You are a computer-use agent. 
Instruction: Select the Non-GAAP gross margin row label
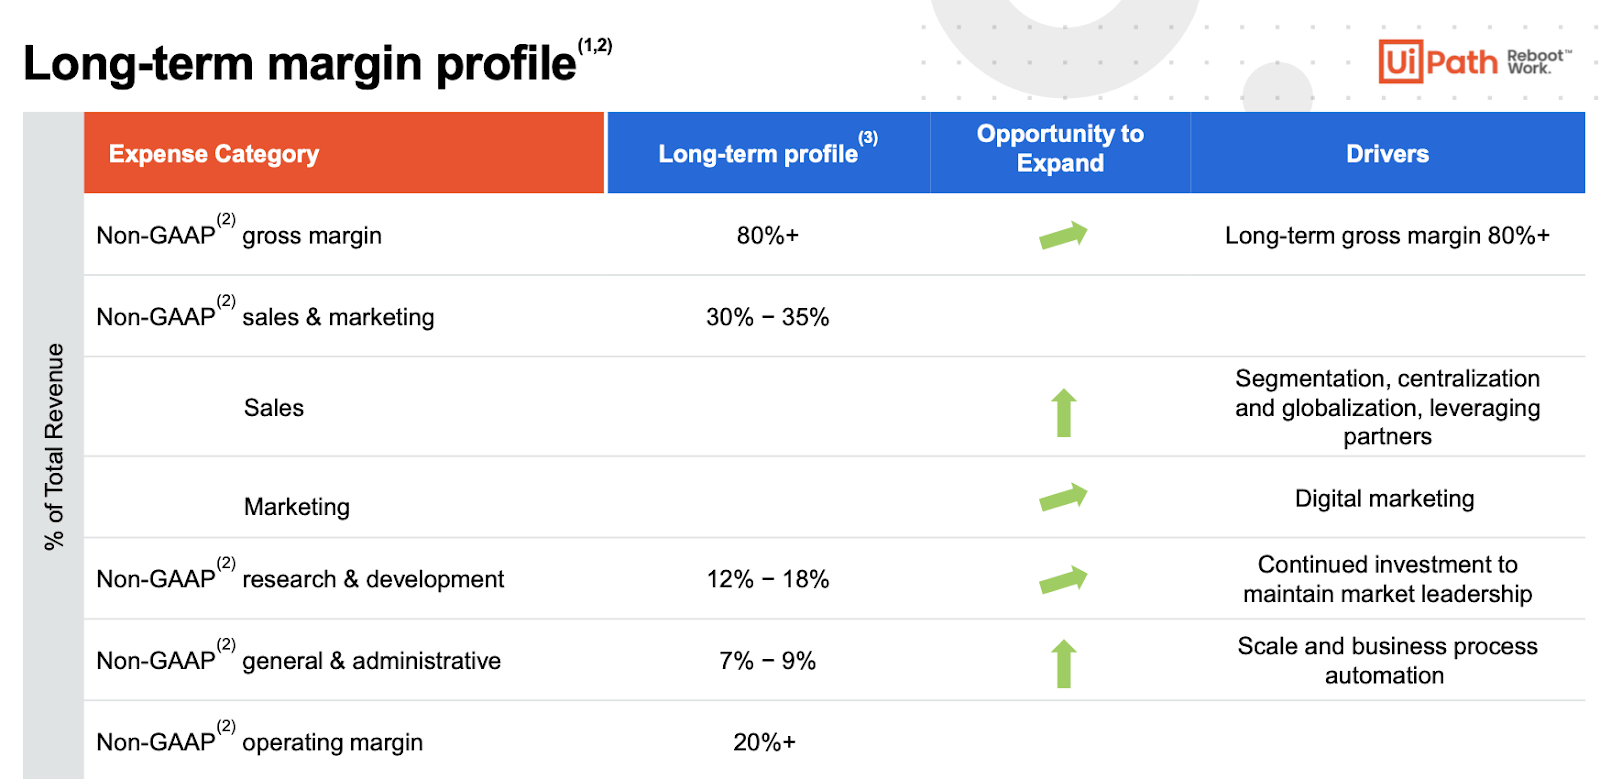[239, 235]
